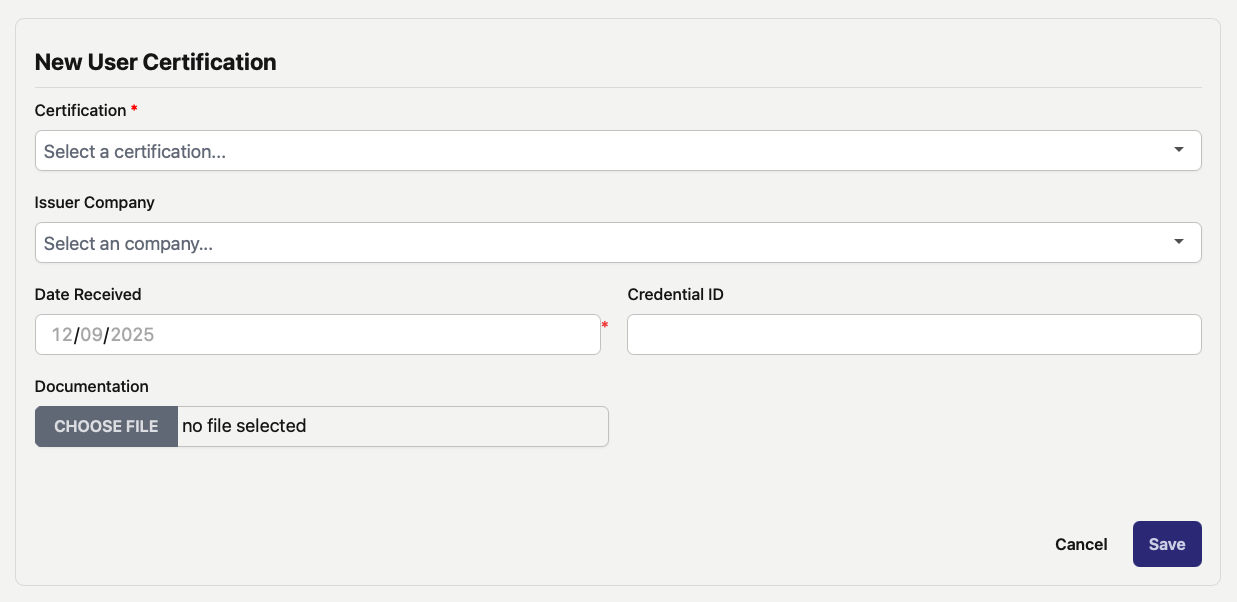Save the new user certification
The height and width of the screenshot is (602, 1237).
pos(1167,544)
